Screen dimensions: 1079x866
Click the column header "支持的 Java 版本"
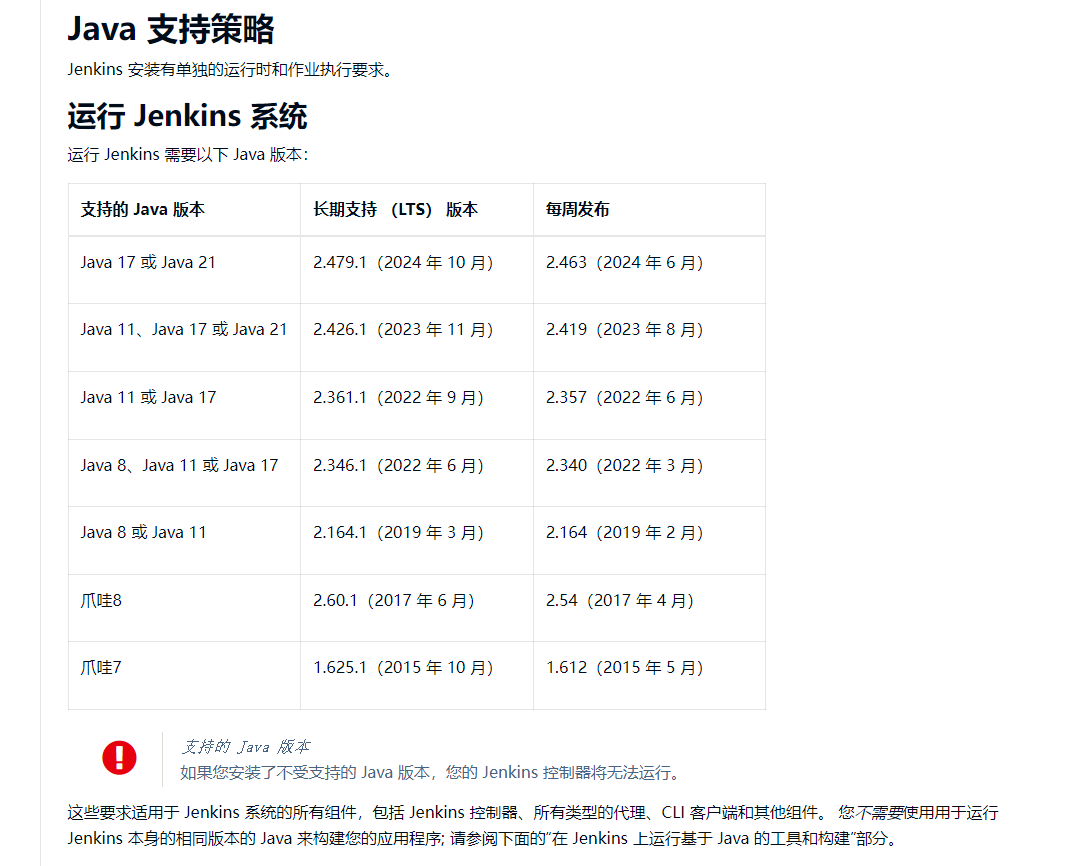pos(184,210)
